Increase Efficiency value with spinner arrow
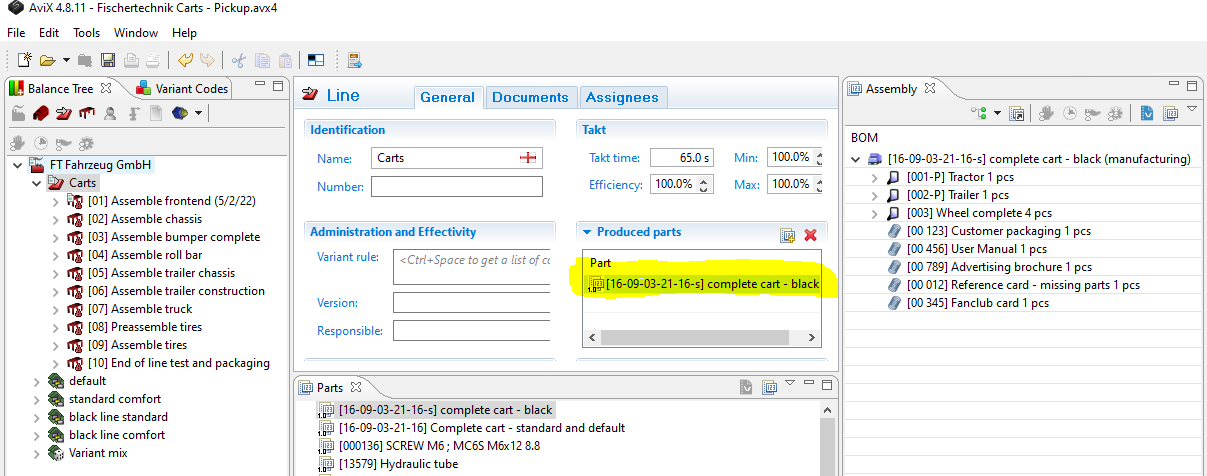The height and width of the screenshot is (476, 1207). (705, 180)
